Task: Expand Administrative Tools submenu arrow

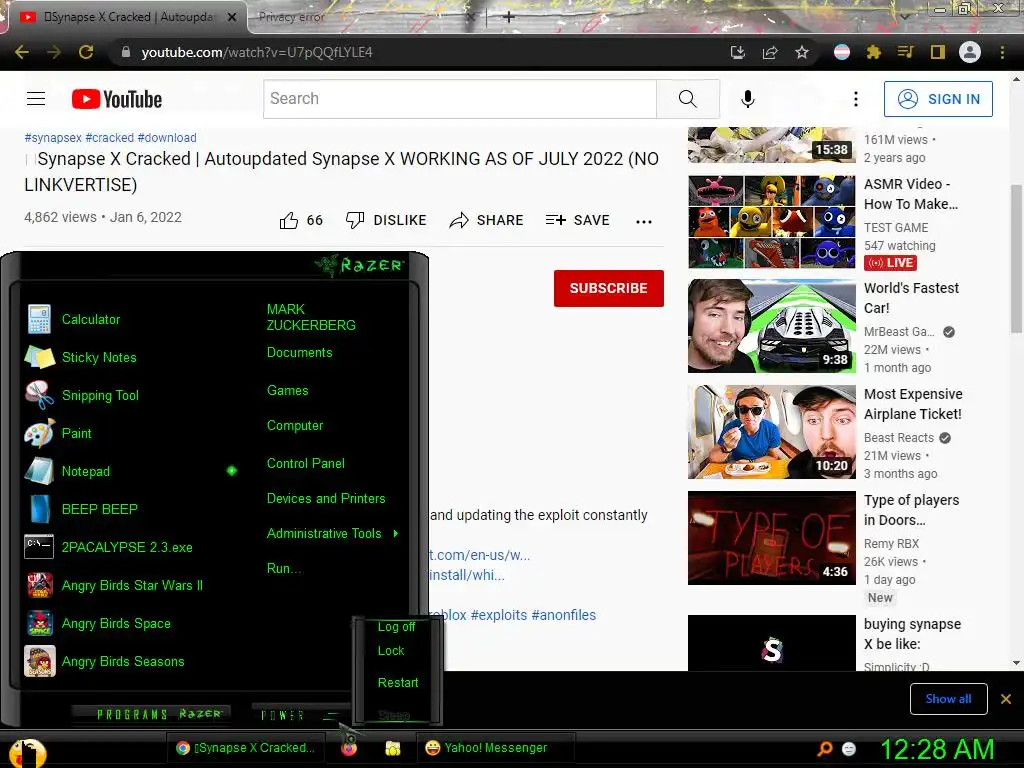Action: tap(396, 534)
